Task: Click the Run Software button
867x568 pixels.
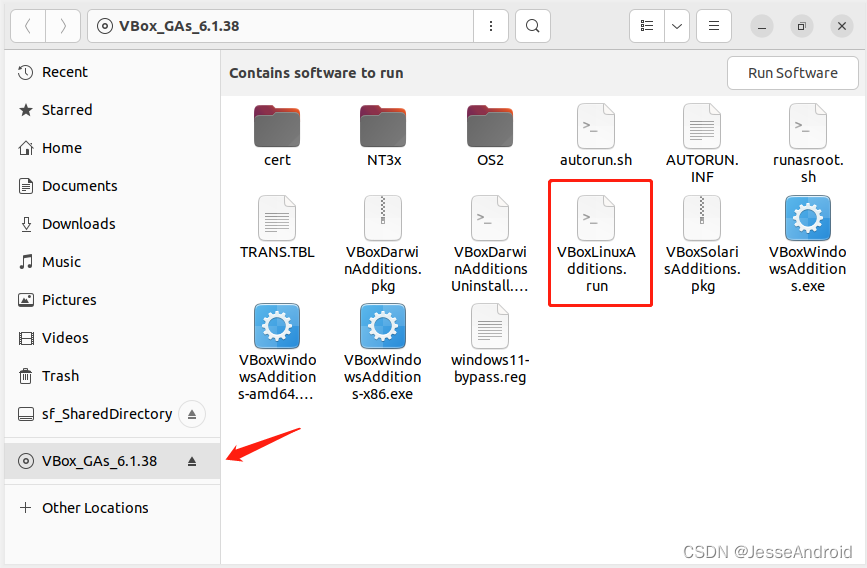Action: click(792, 73)
